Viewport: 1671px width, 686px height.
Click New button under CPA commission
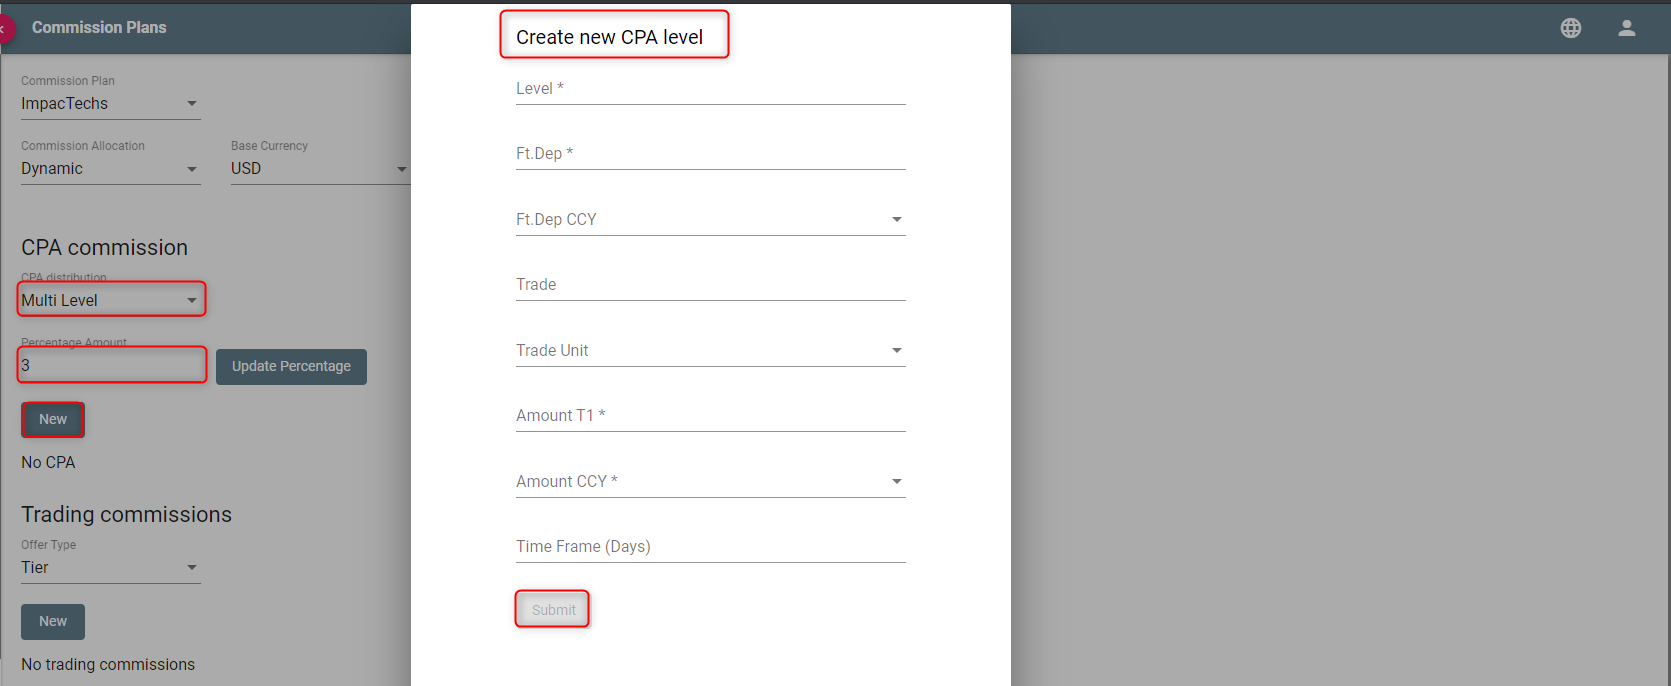pyautogui.click(x=53, y=420)
